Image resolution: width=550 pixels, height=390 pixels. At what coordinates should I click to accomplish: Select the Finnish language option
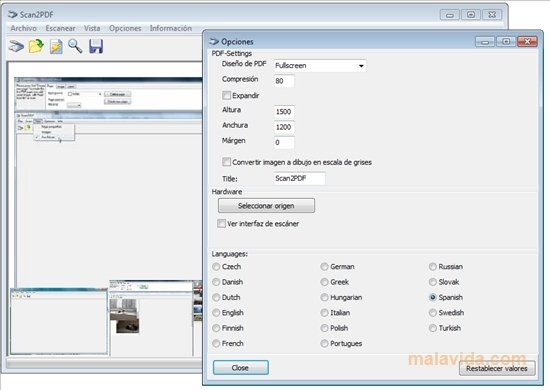[216, 328]
